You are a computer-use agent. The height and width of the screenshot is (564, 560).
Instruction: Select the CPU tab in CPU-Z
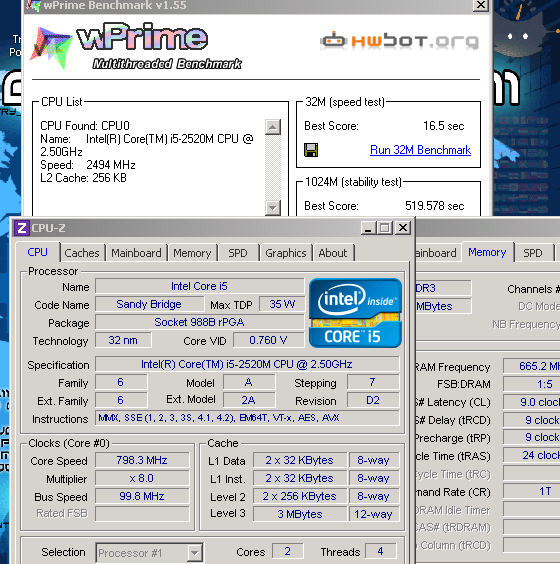tap(37, 252)
